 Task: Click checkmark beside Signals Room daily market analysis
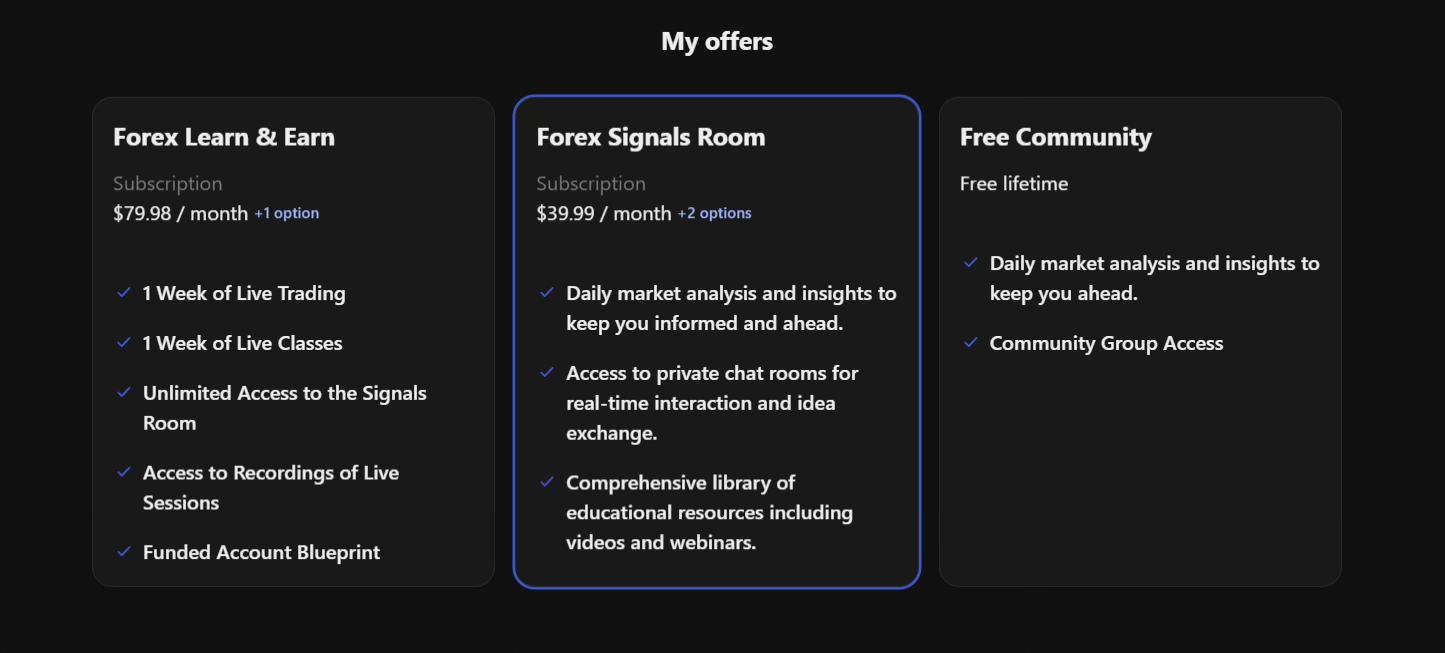[x=547, y=293]
